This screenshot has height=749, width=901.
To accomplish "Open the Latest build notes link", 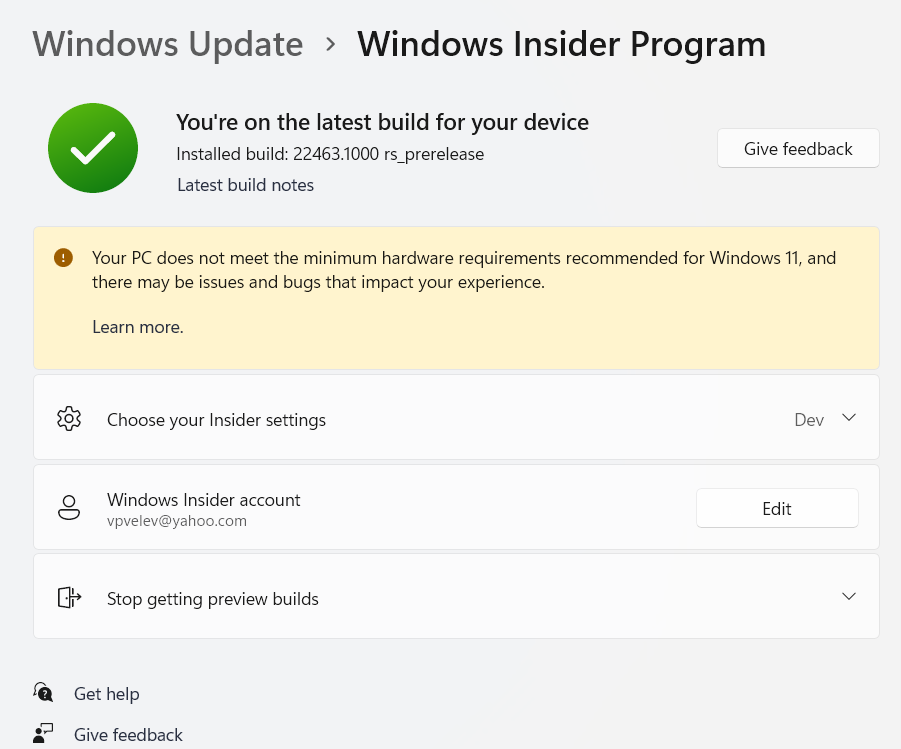I will [x=245, y=185].
